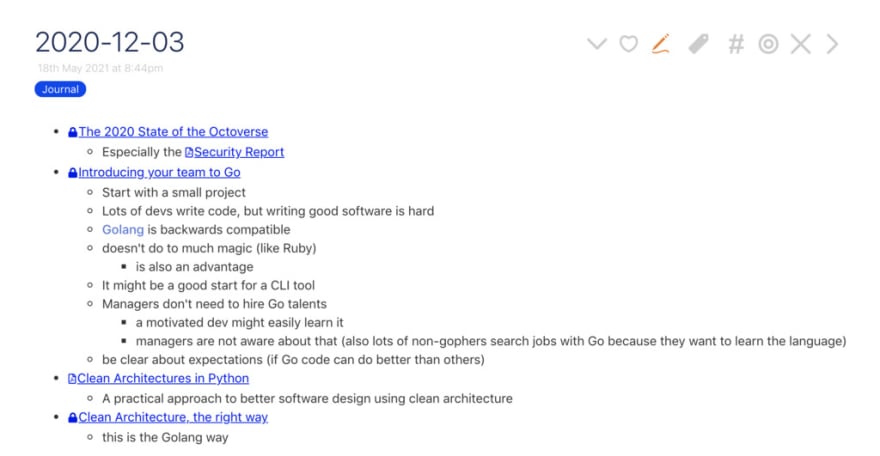The width and height of the screenshot is (880, 456).
Task: Click 'managers are not aware about that' line
Action: 491,341
